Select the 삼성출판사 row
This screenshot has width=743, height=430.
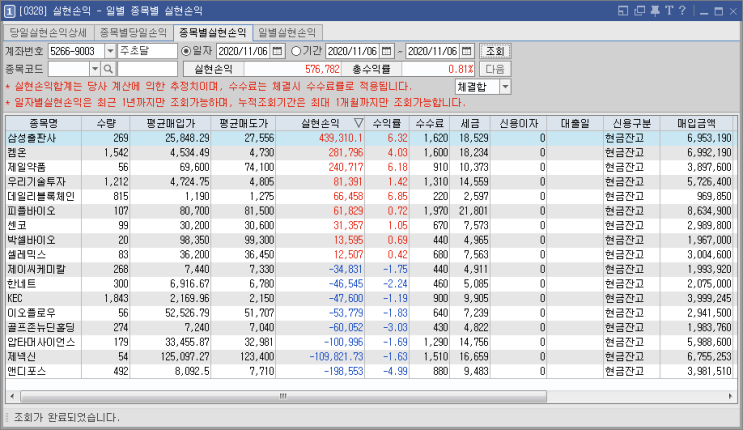click(372, 138)
